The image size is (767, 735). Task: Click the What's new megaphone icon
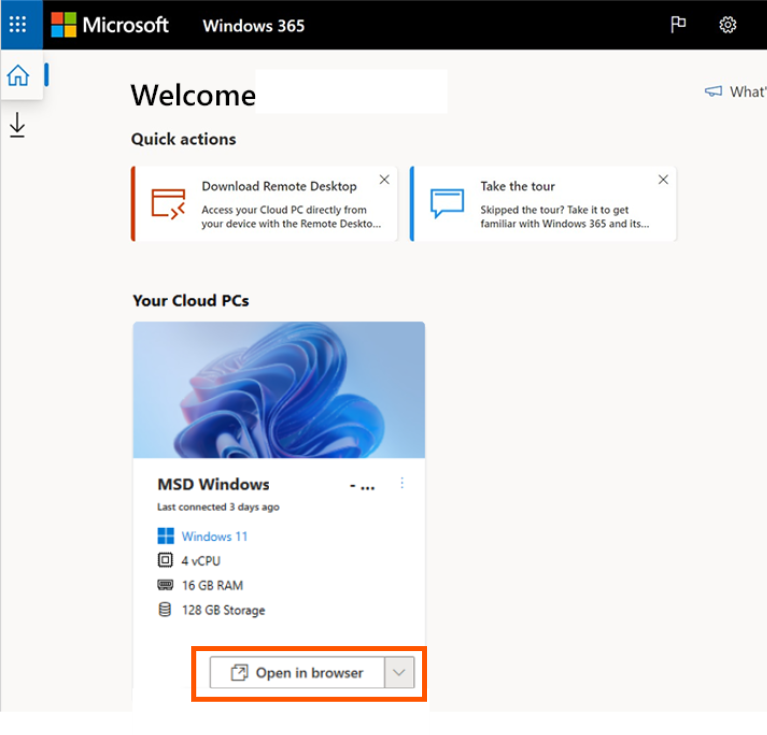coord(713,91)
